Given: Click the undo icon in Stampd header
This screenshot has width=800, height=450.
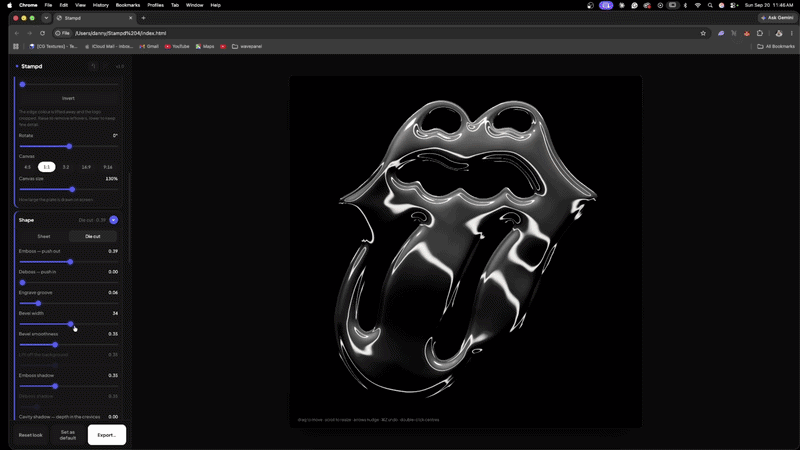Looking at the screenshot, I should click(x=93, y=66).
